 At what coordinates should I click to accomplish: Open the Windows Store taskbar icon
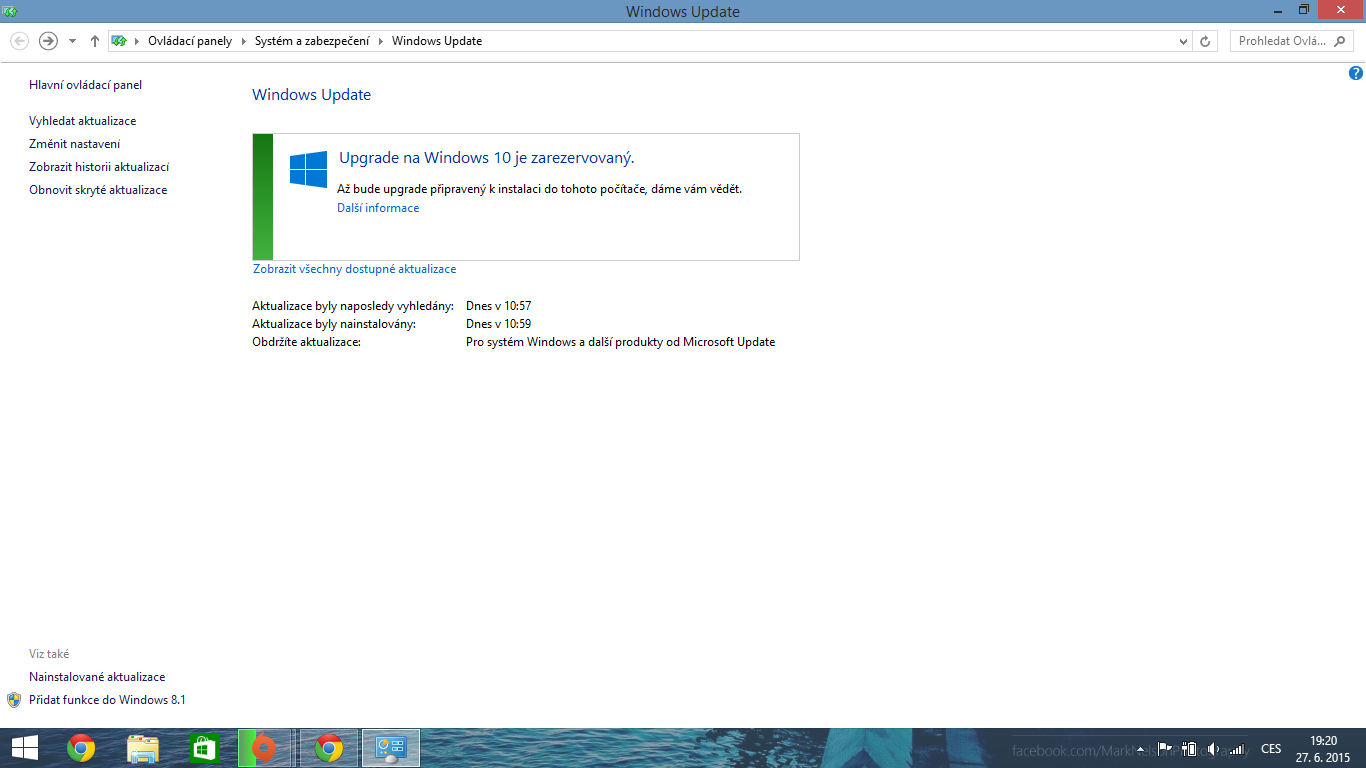205,748
